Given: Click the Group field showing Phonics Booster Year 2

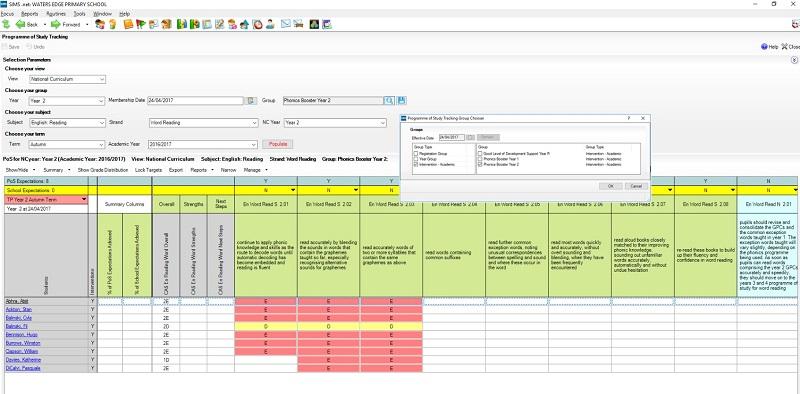Looking at the screenshot, I should point(333,101).
